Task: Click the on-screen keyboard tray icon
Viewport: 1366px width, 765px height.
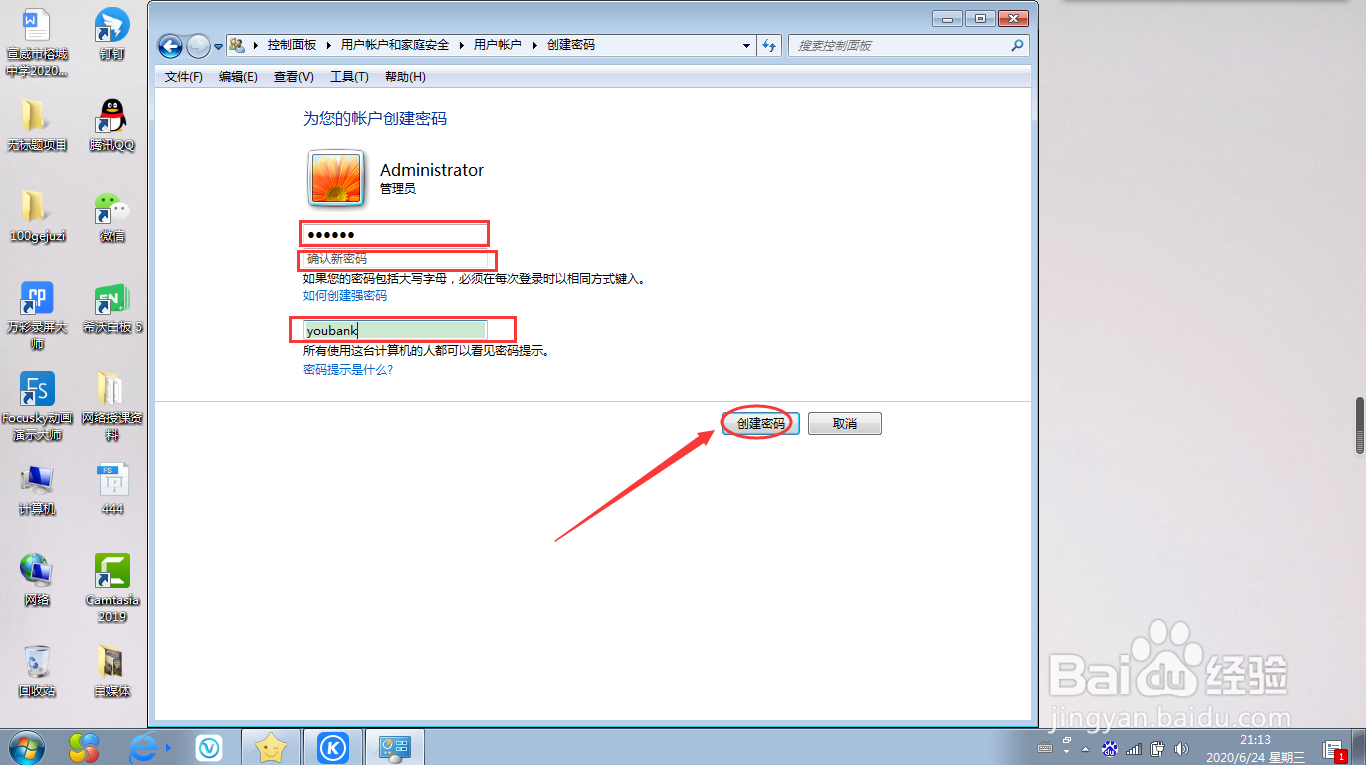Action: tap(1045, 748)
